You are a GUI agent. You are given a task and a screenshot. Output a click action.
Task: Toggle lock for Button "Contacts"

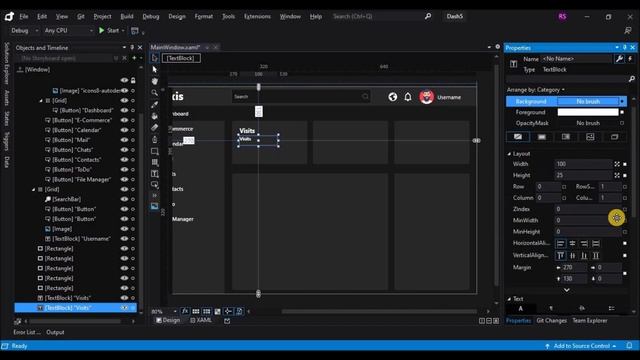click(x=133, y=160)
